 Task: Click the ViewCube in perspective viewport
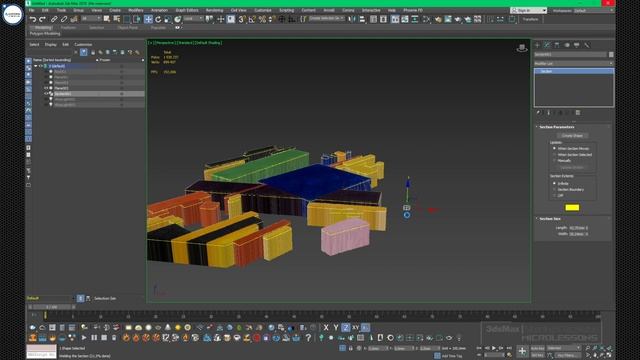pos(522,48)
